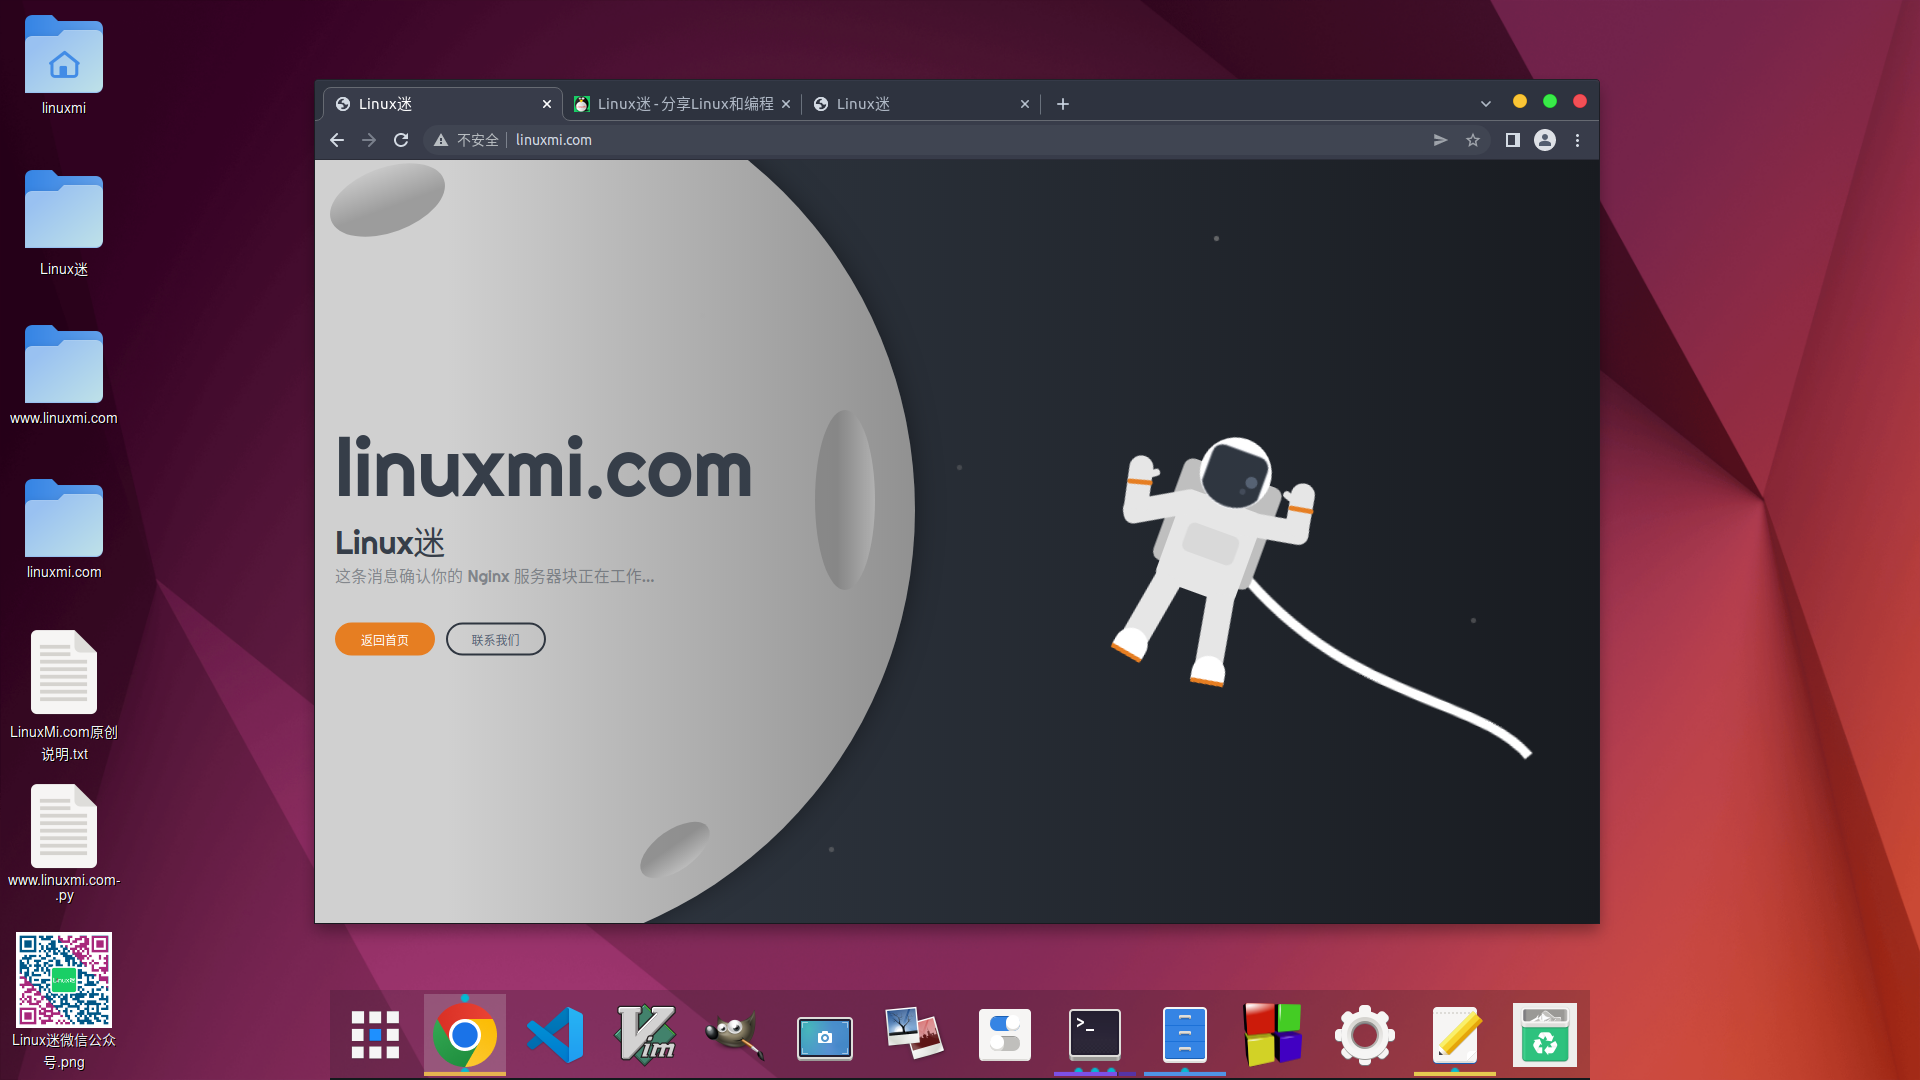
Task: Open the terminal from the dock
Action: point(1095,1035)
